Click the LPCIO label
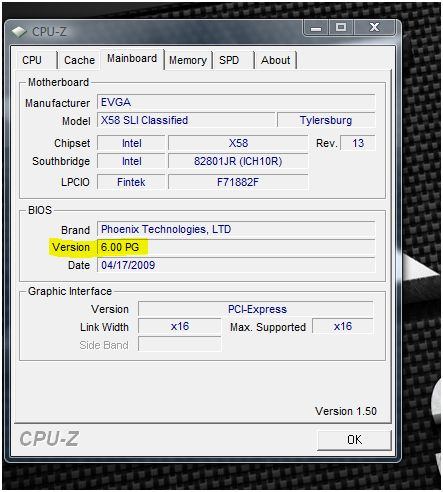Viewport: 443px width, 492px height. [x=75, y=182]
